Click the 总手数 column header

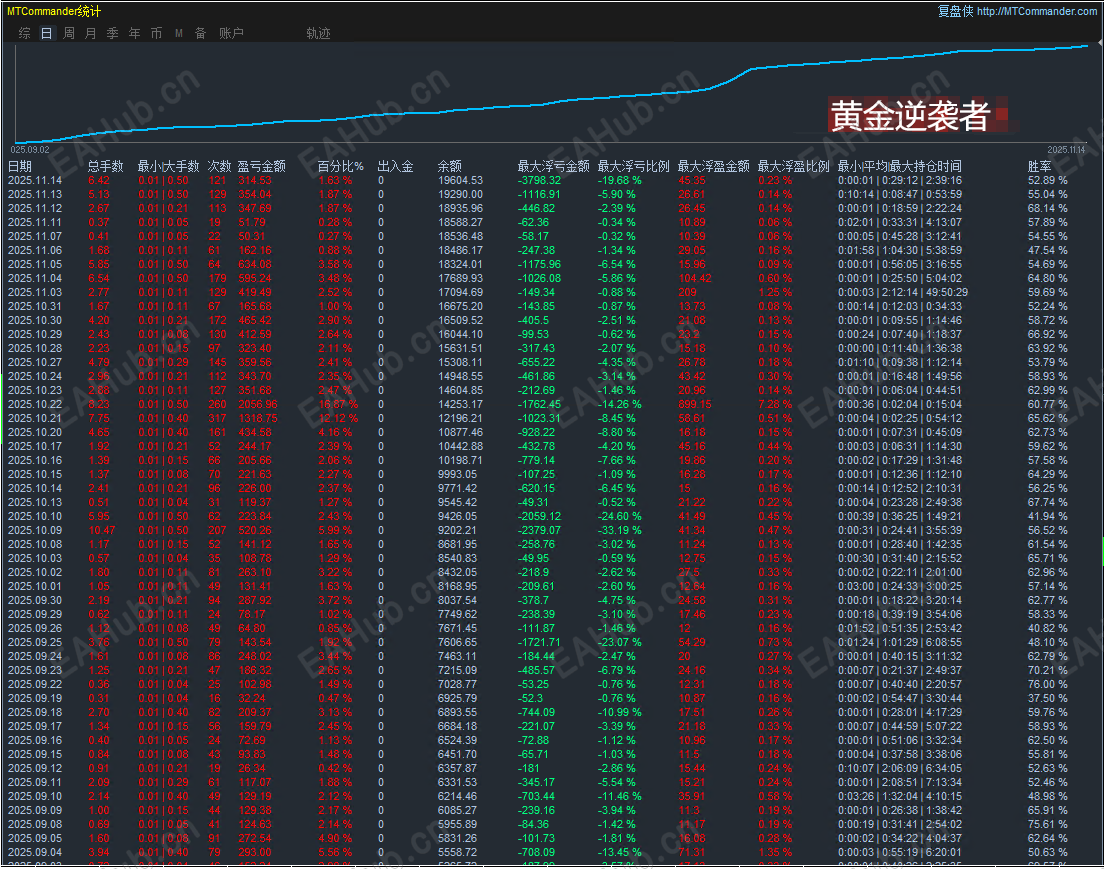pos(106,166)
